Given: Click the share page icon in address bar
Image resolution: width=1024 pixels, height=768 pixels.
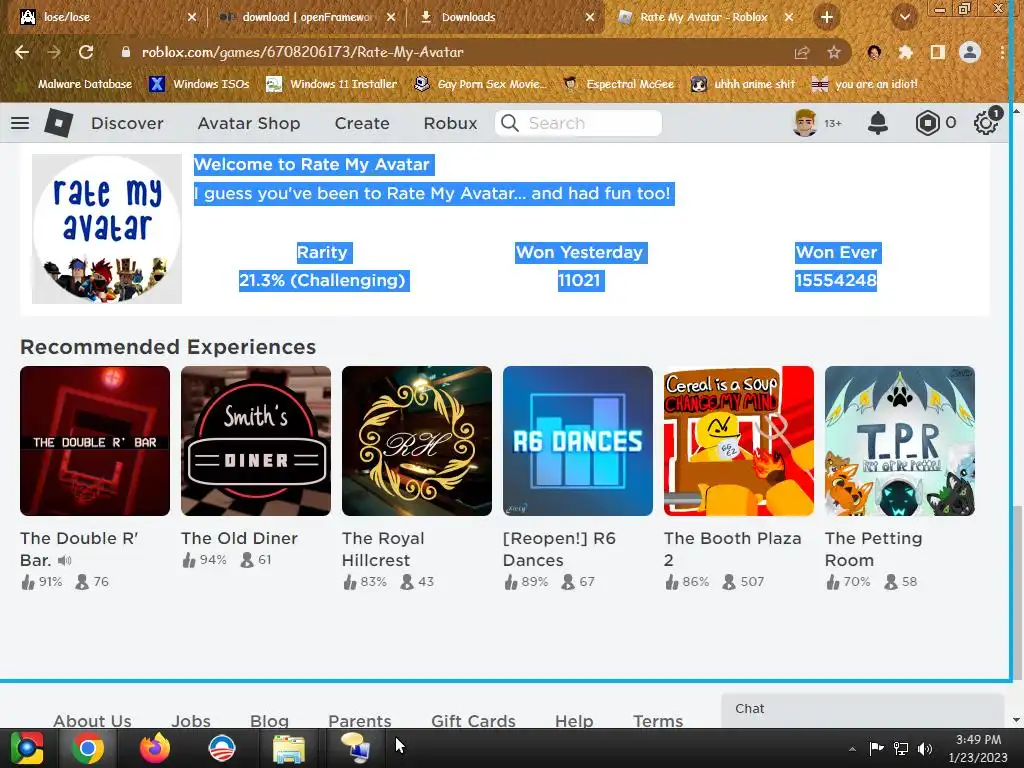Looking at the screenshot, I should click(x=801, y=52).
